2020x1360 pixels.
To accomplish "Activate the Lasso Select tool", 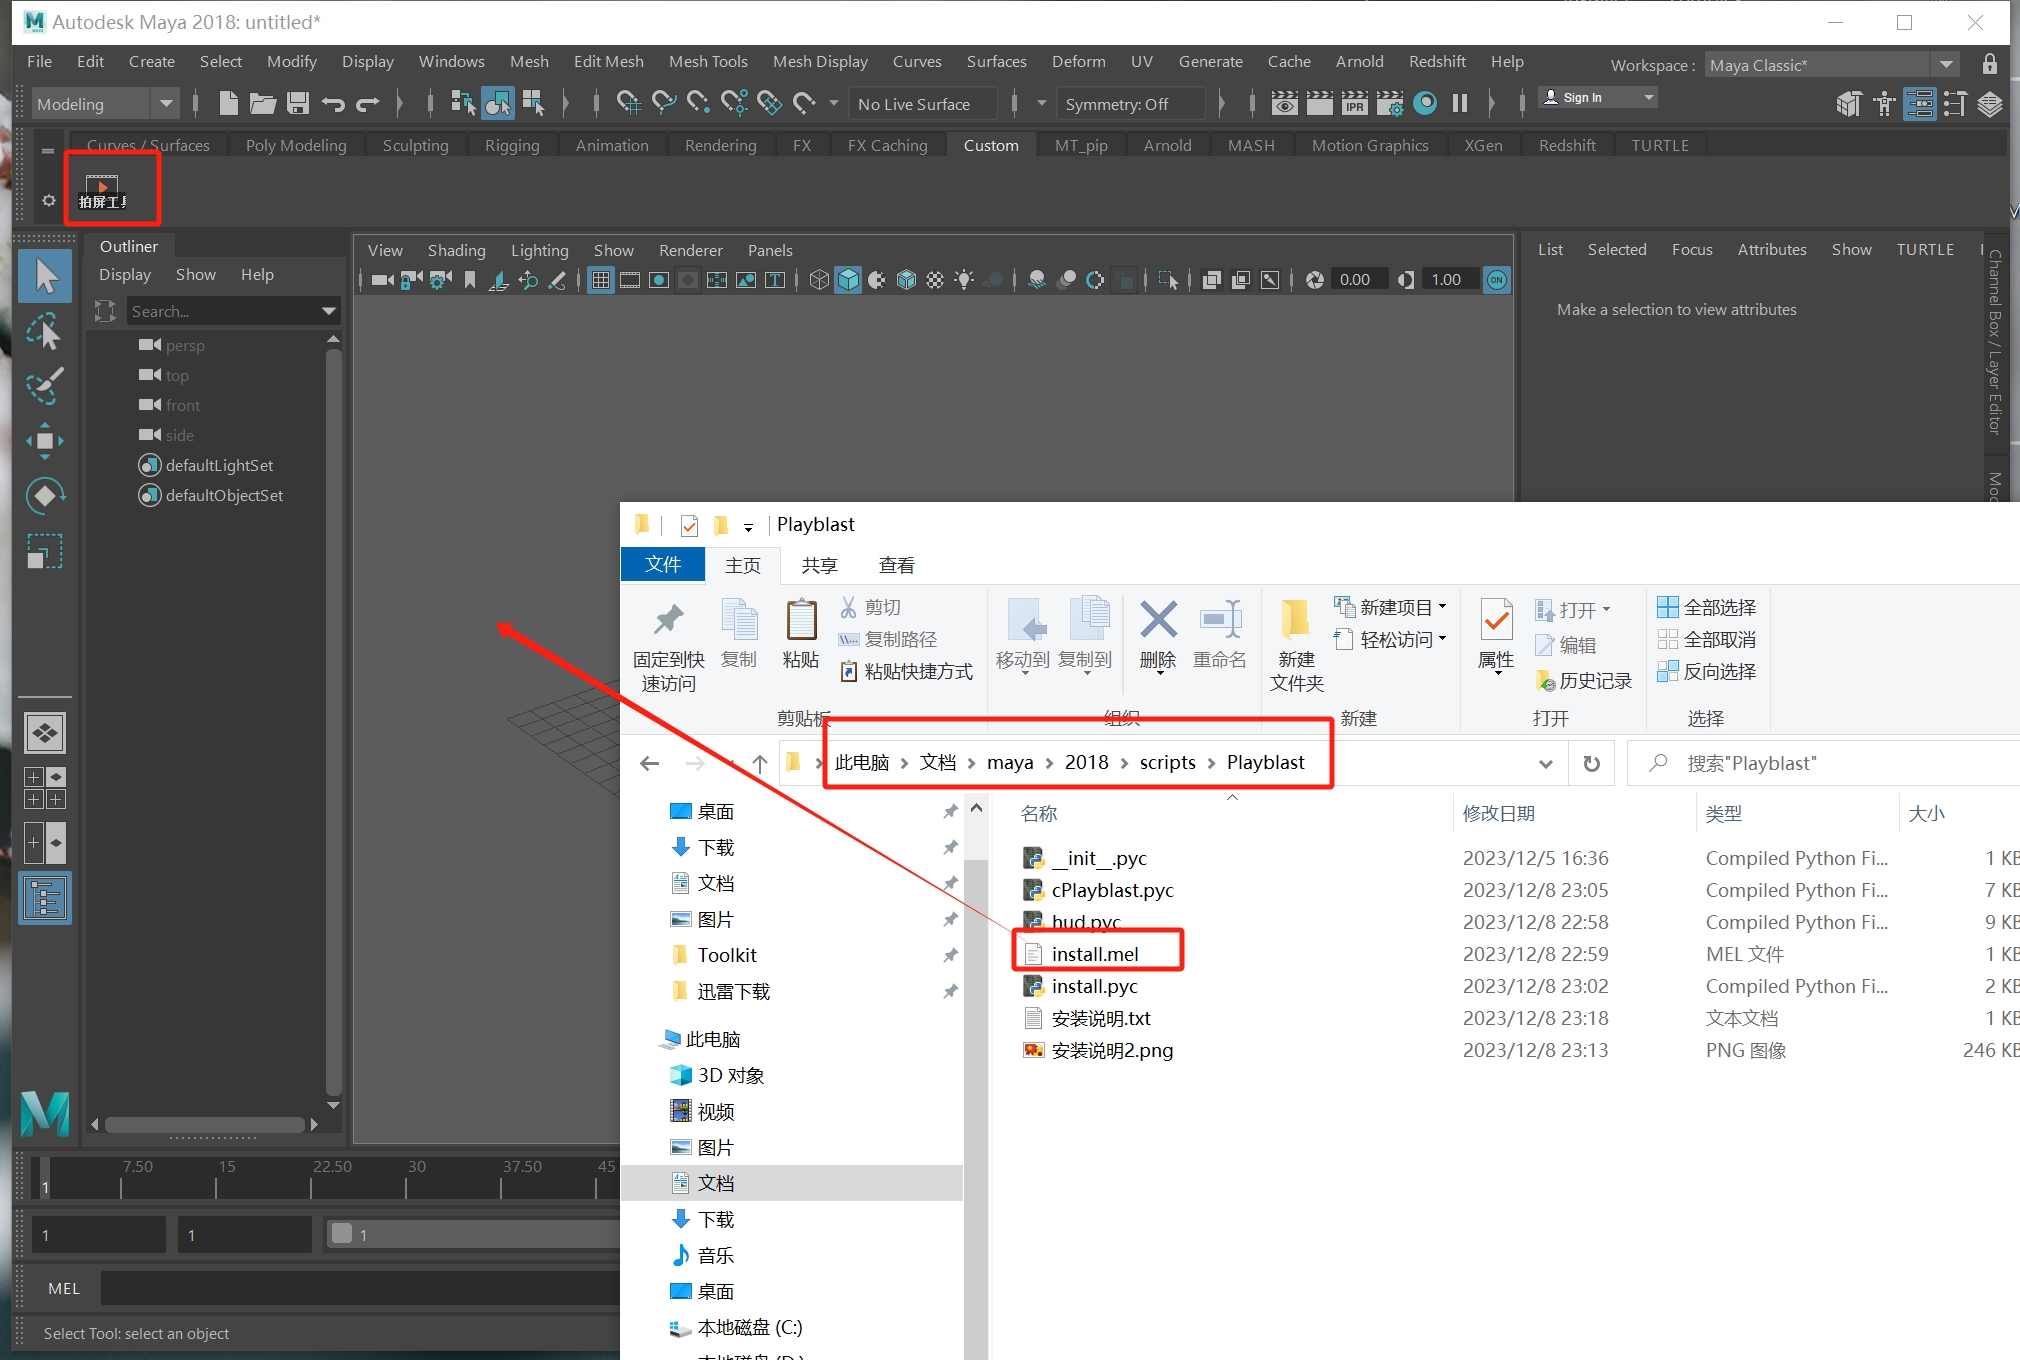I will [45, 331].
